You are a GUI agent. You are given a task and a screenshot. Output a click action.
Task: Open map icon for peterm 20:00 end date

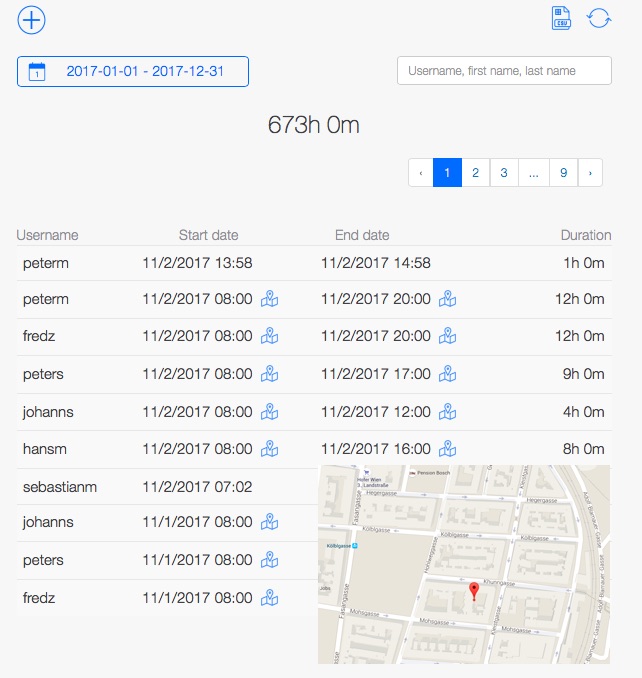pyautogui.click(x=448, y=299)
